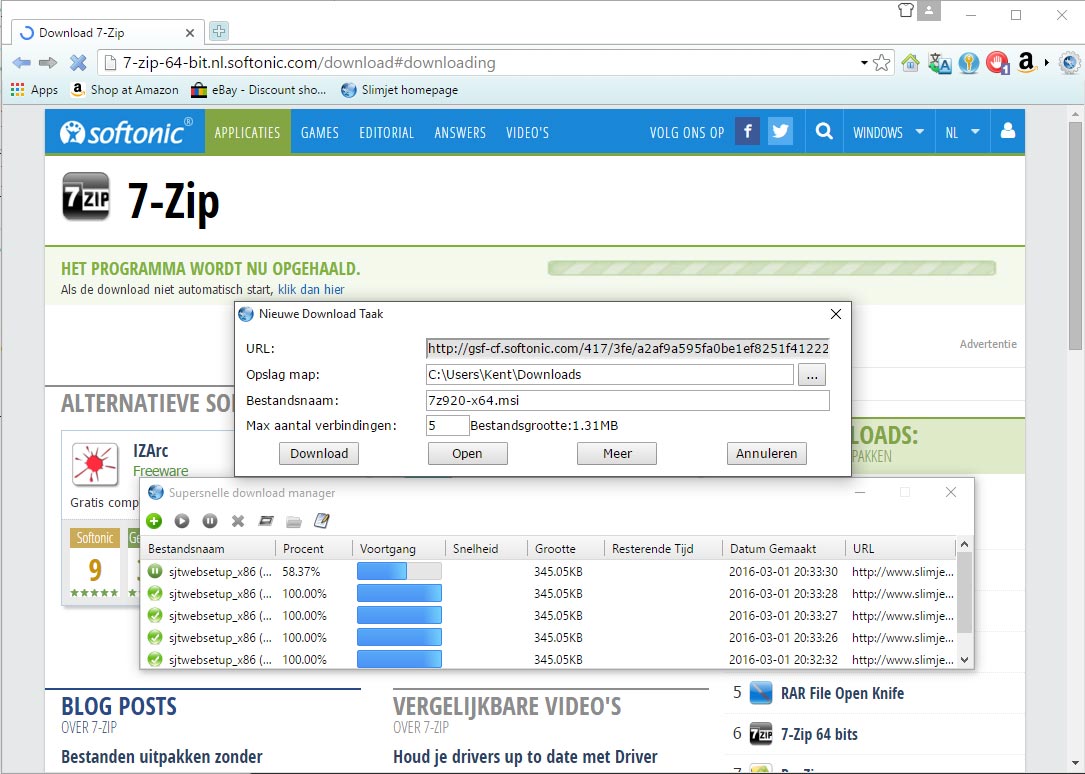1085x774 pixels.
Task: Click the green house home extension icon
Action: coord(911,63)
